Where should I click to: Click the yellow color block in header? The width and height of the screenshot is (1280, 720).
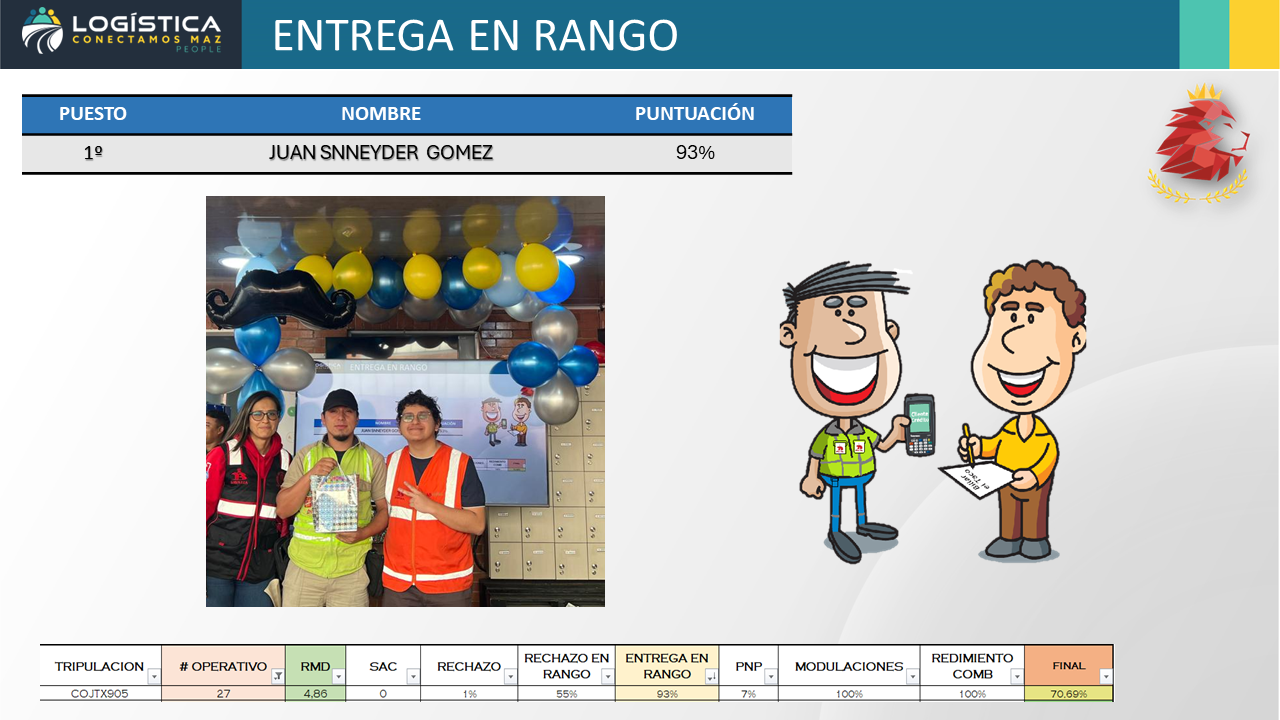click(x=1254, y=34)
